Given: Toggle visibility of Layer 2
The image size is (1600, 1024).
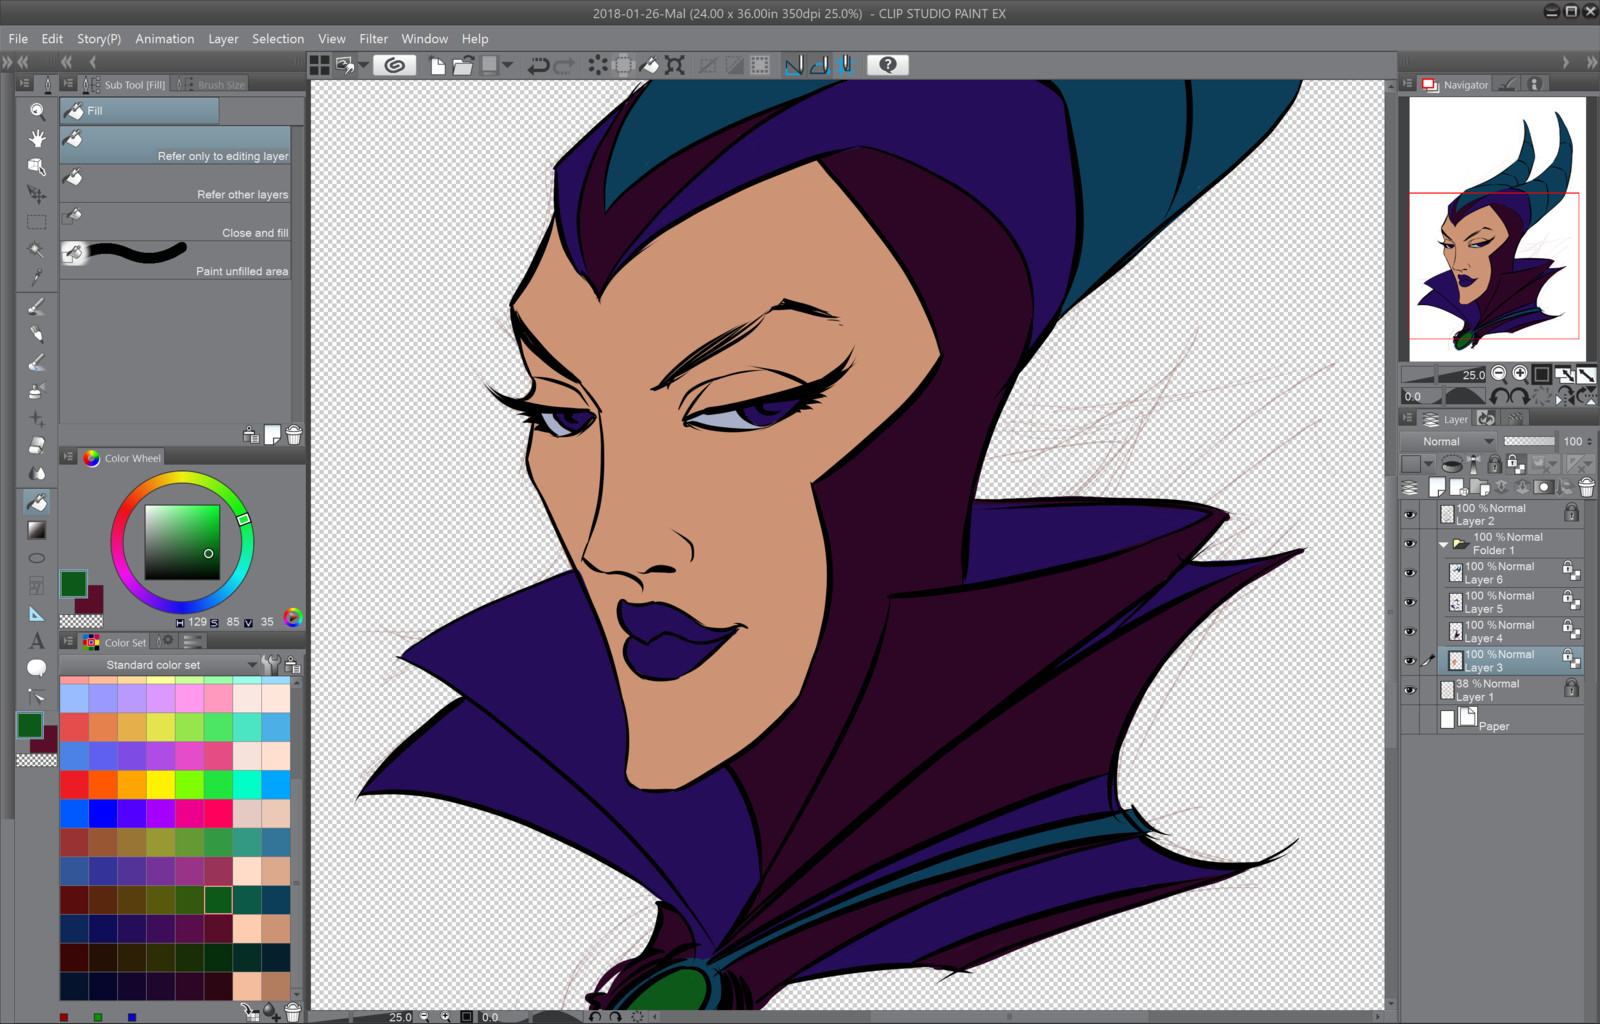Looking at the screenshot, I should click(x=1410, y=515).
